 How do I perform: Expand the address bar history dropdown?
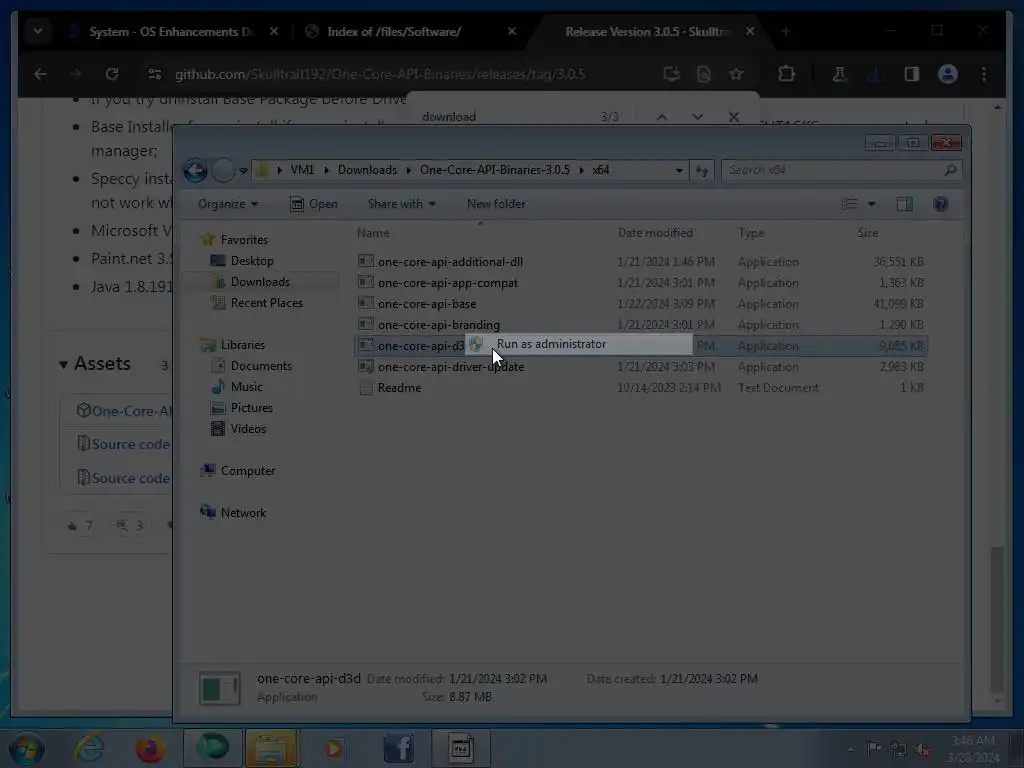pos(679,170)
